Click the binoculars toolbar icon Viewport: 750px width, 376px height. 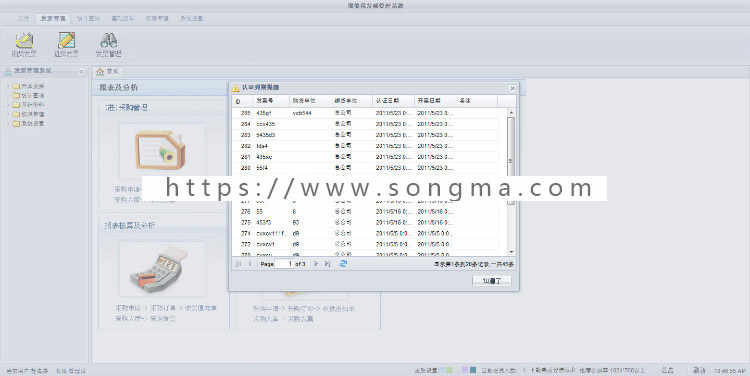109,41
